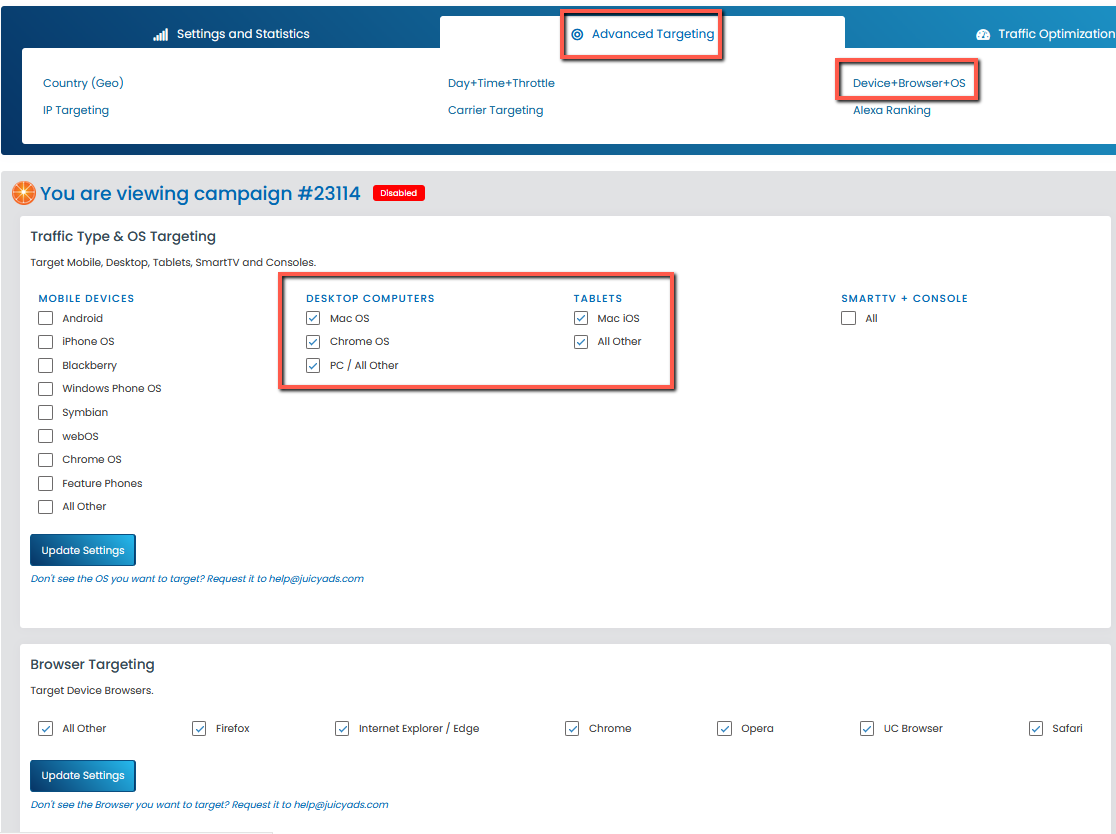Click Update Settings under Traffic Type targeting
The width and height of the screenshot is (1116, 834).
(83, 550)
